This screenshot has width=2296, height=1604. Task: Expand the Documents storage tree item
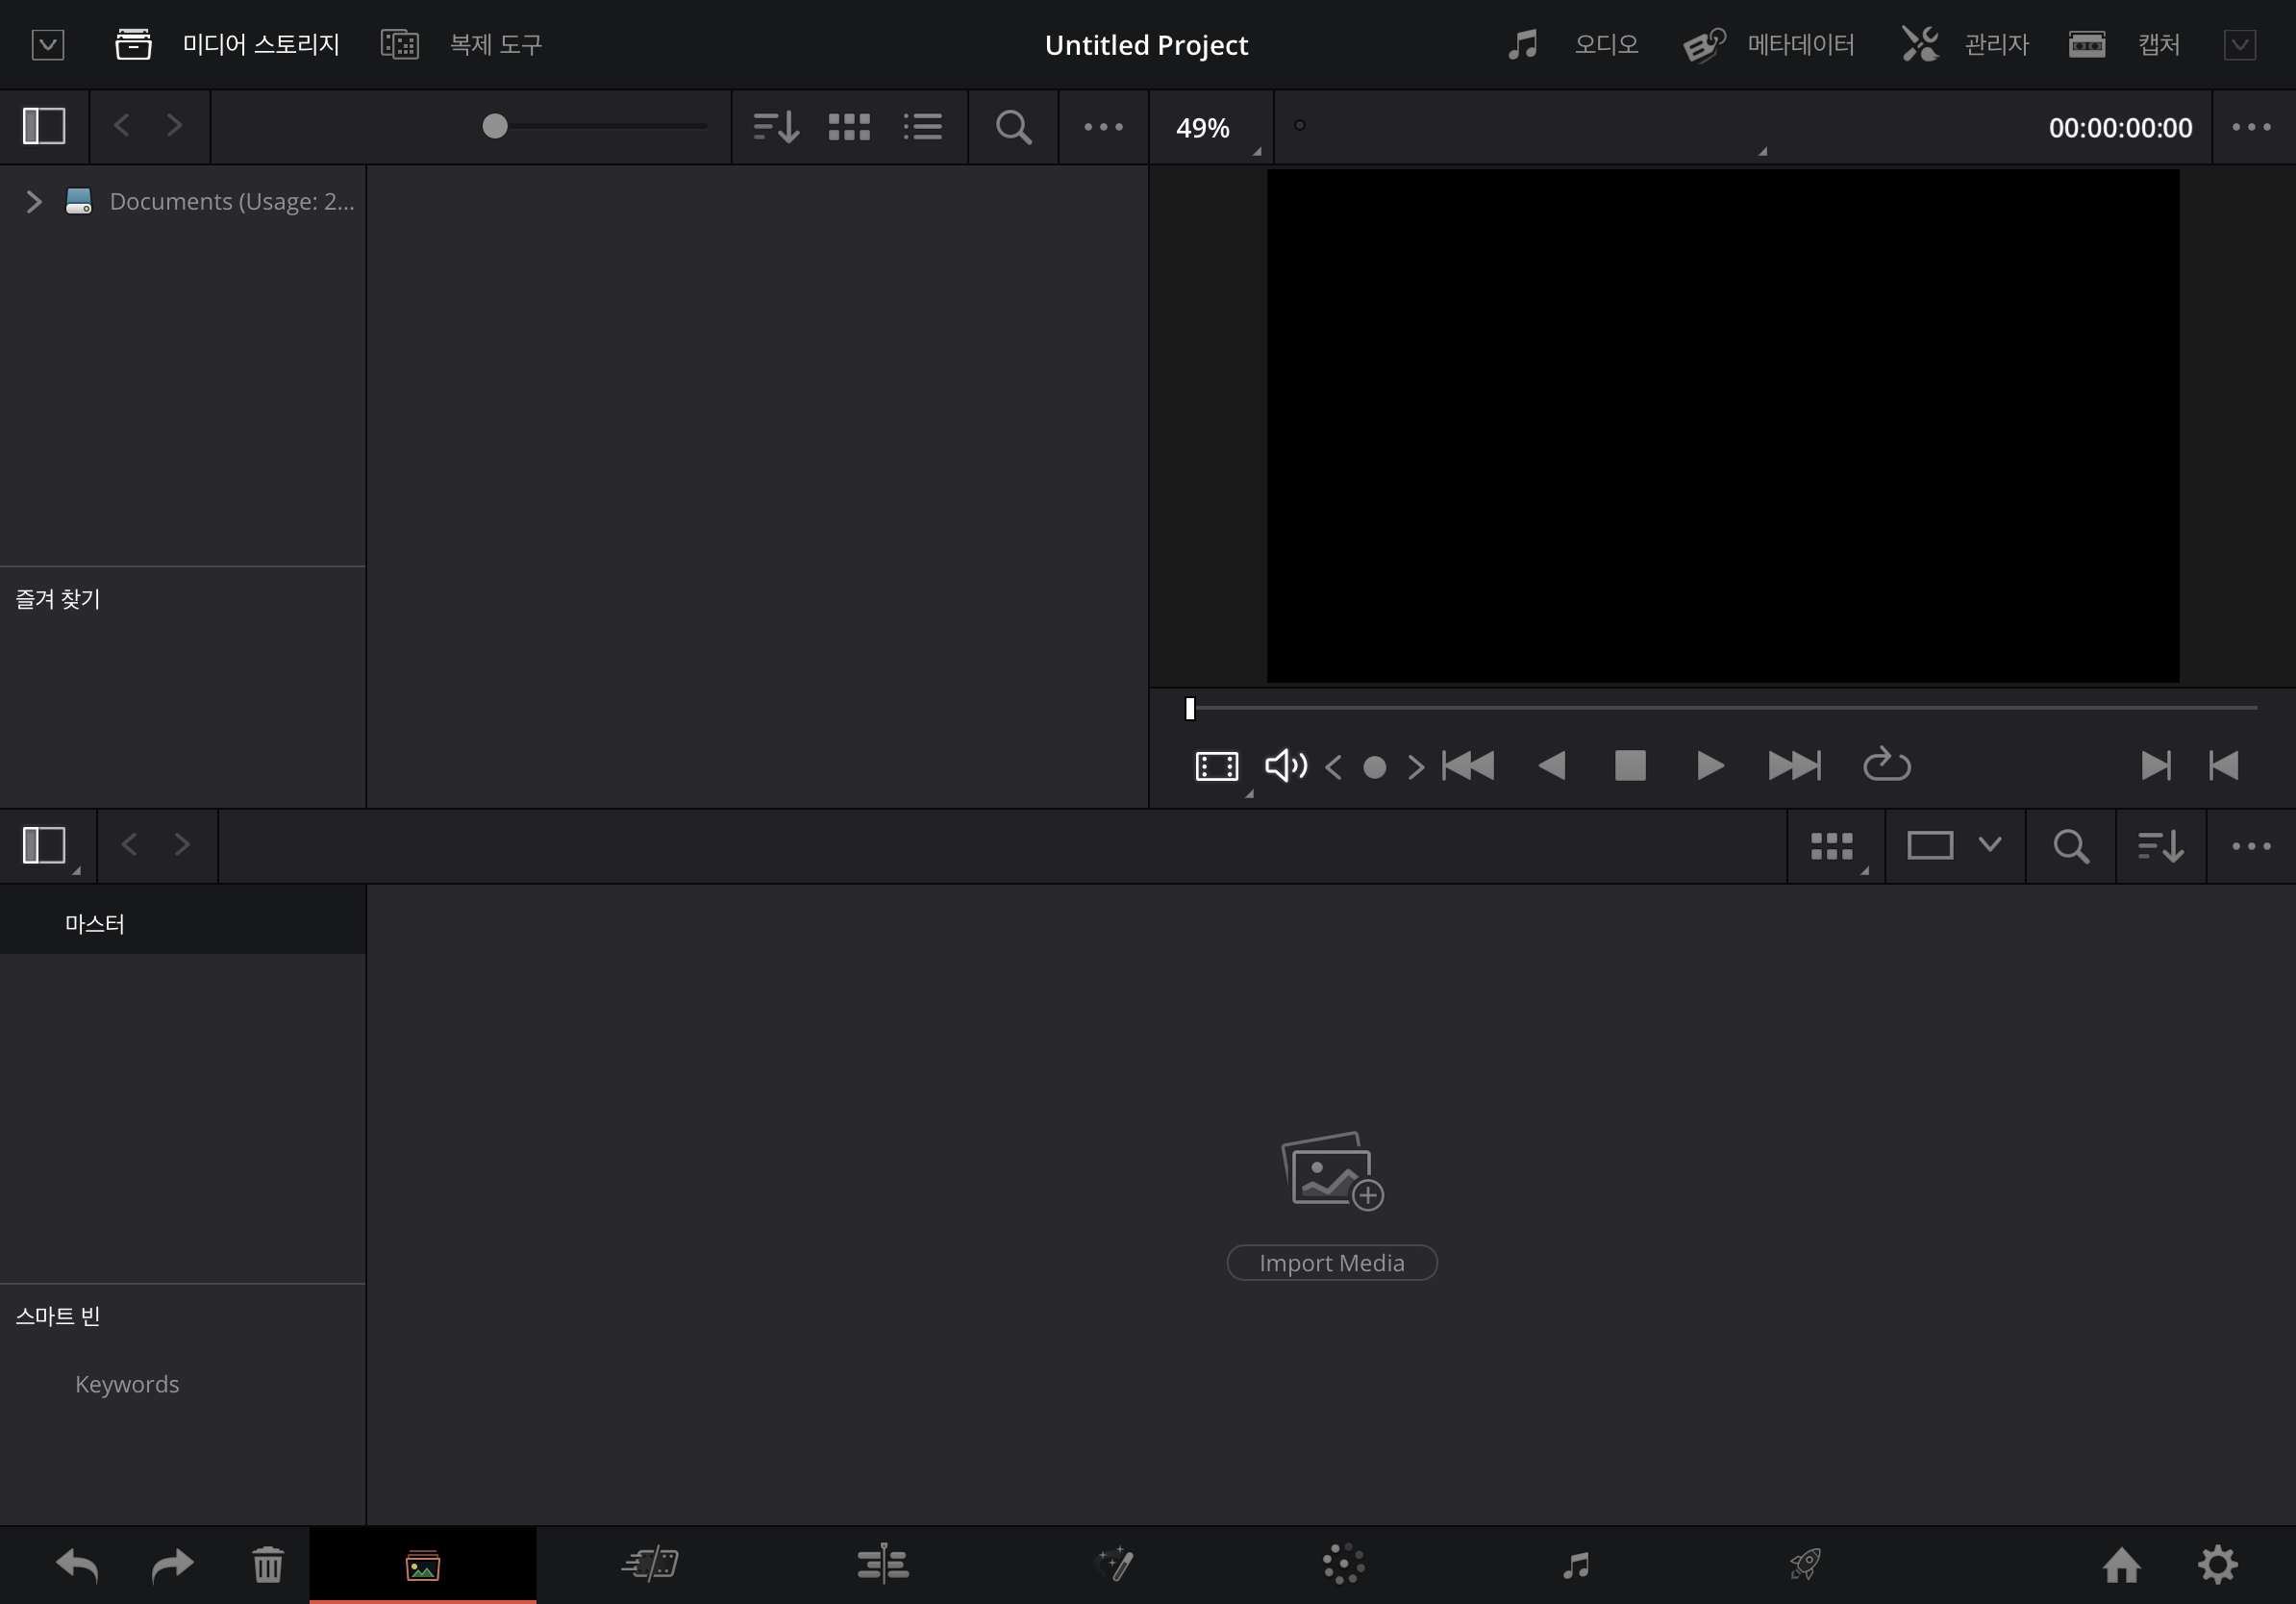pyautogui.click(x=34, y=202)
